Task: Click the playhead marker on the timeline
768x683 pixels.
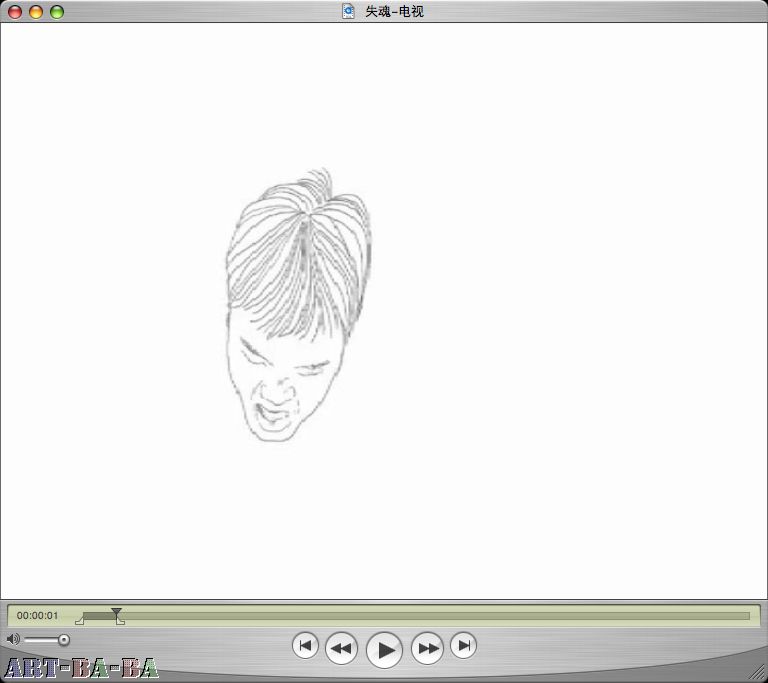Action: 116,612
